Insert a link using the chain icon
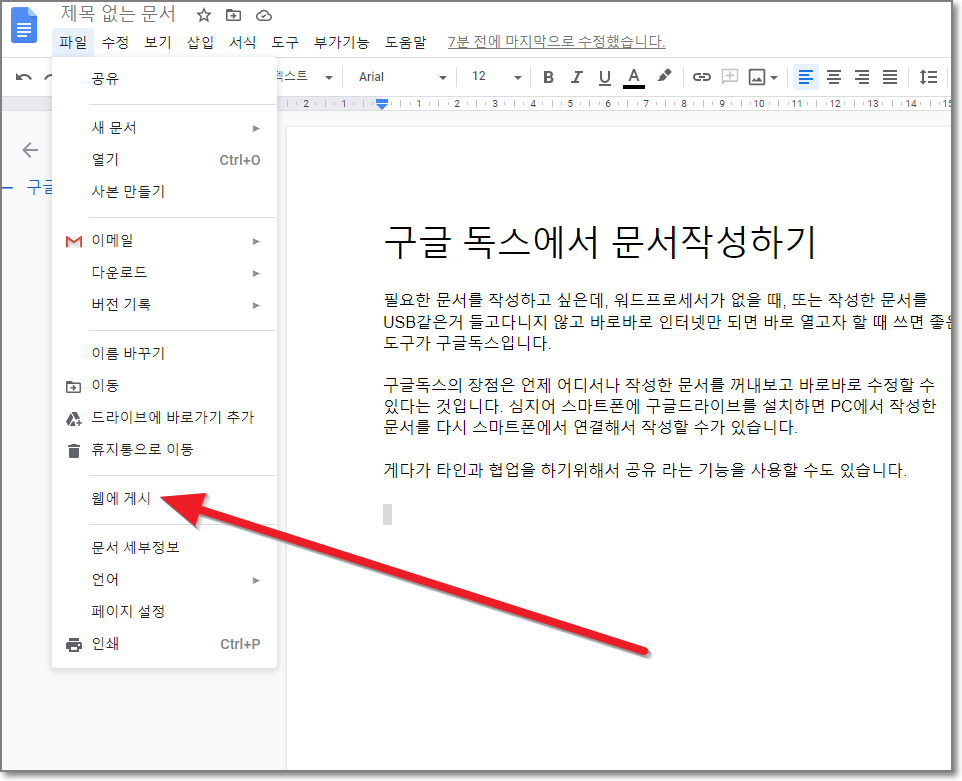This screenshot has height=781, width=962. (x=701, y=77)
